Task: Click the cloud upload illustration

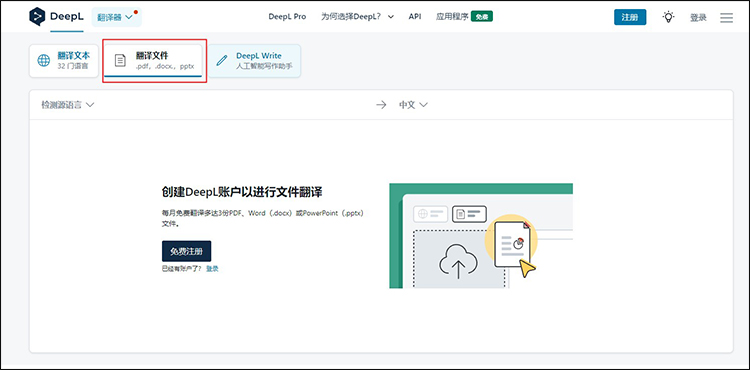Action: pos(458,262)
